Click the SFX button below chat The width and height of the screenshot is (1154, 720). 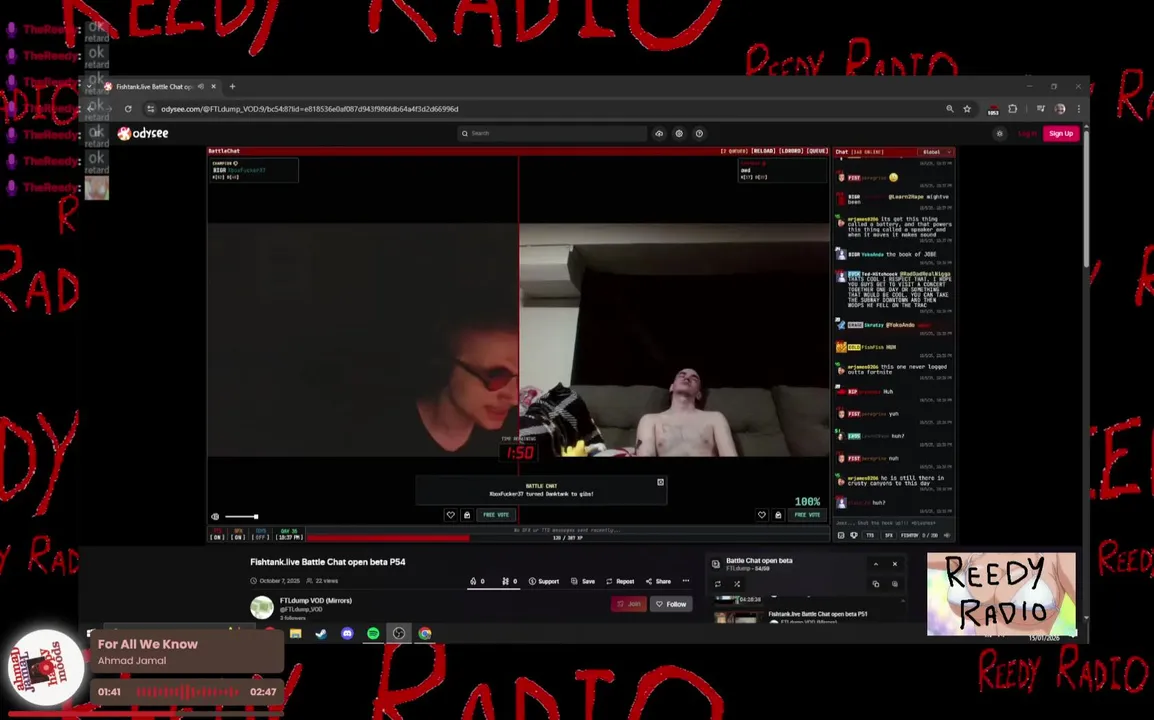[888, 536]
